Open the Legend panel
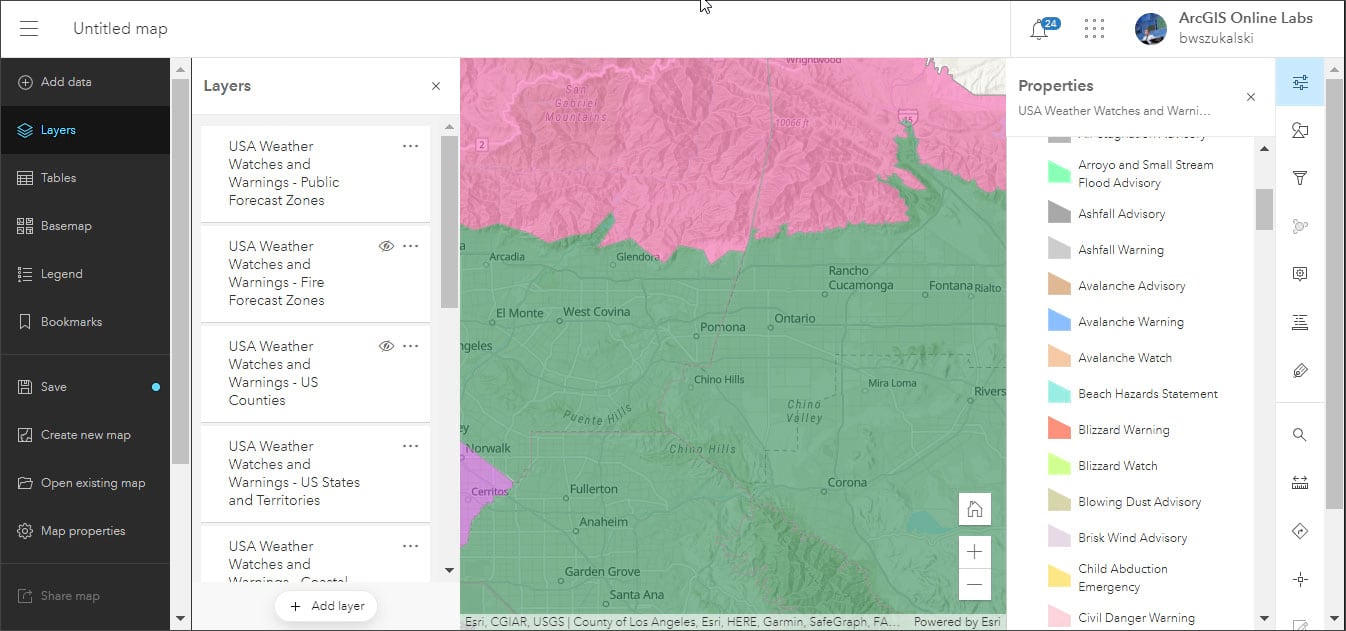The image size is (1346, 631). pos(85,274)
